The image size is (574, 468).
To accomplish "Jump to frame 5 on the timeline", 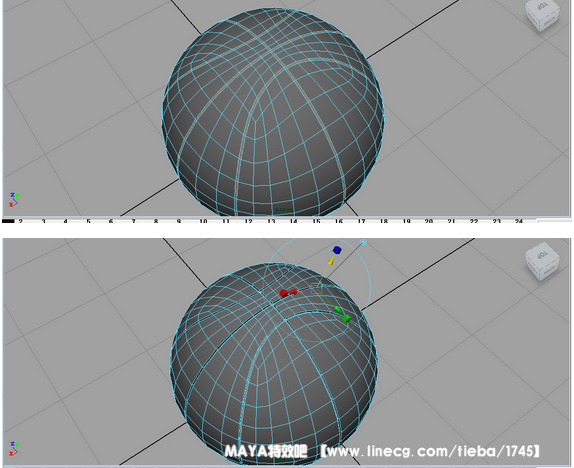I will click(88, 221).
